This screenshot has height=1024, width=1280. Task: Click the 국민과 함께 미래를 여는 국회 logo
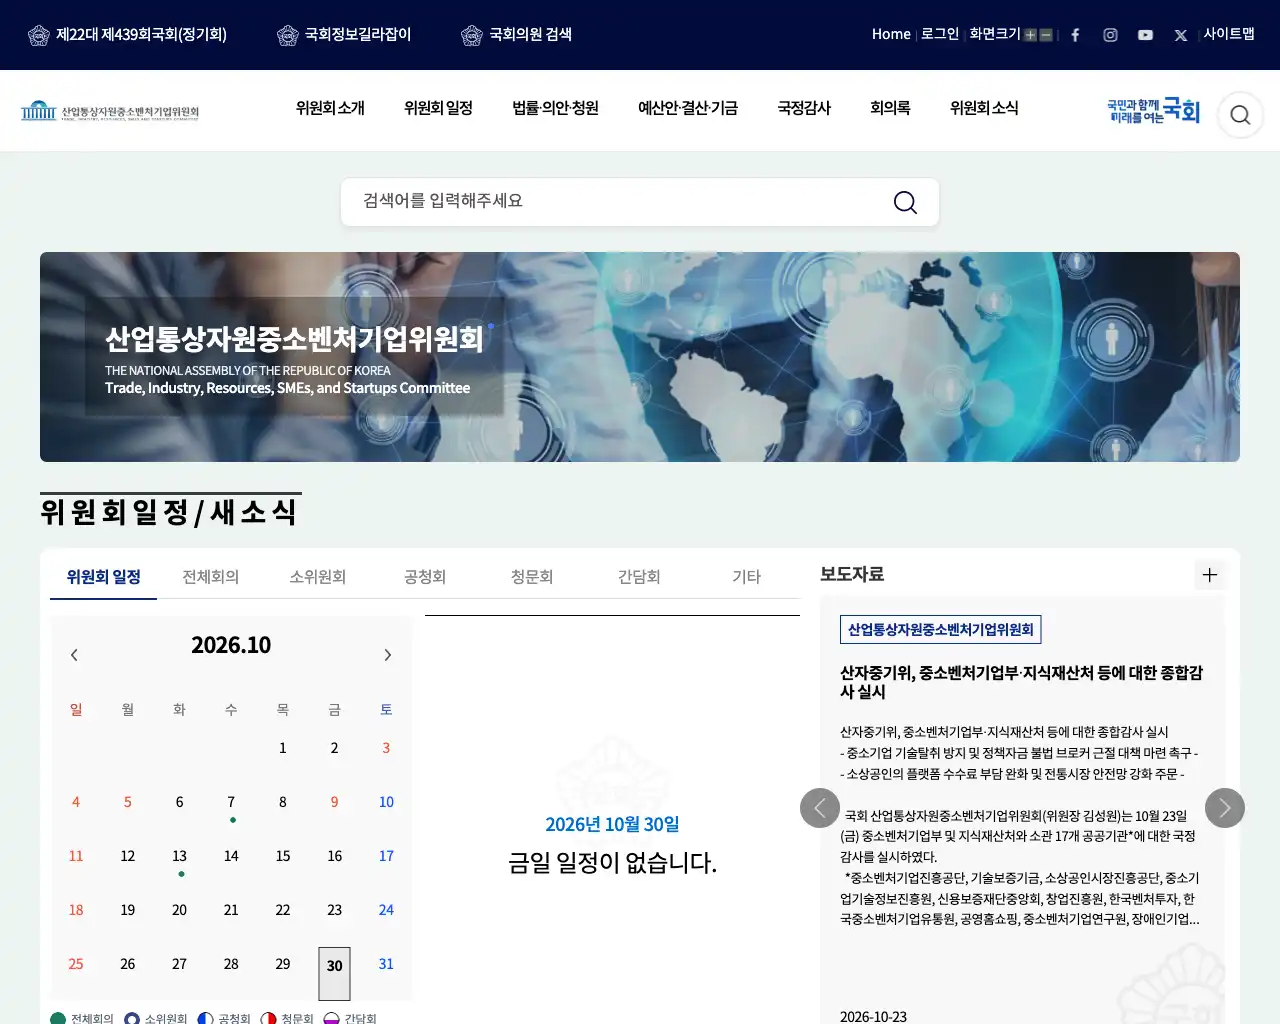click(1153, 111)
